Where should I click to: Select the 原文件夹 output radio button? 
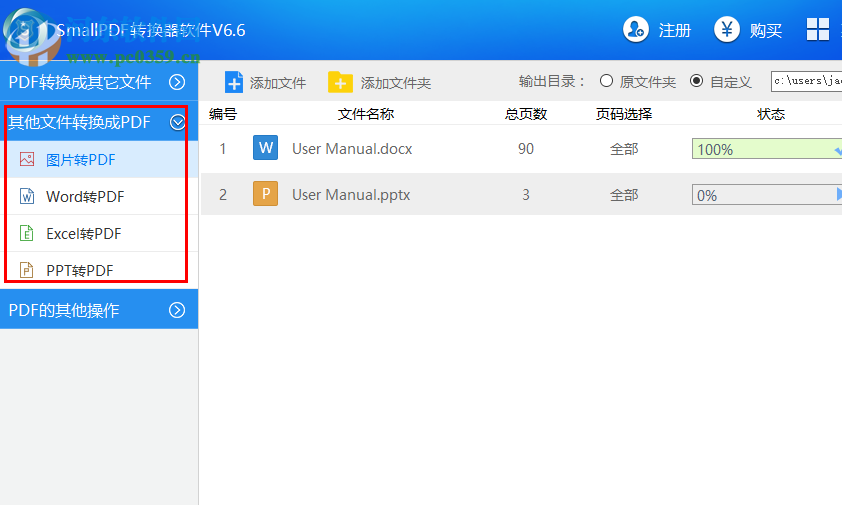pyautogui.click(x=606, y=81)
